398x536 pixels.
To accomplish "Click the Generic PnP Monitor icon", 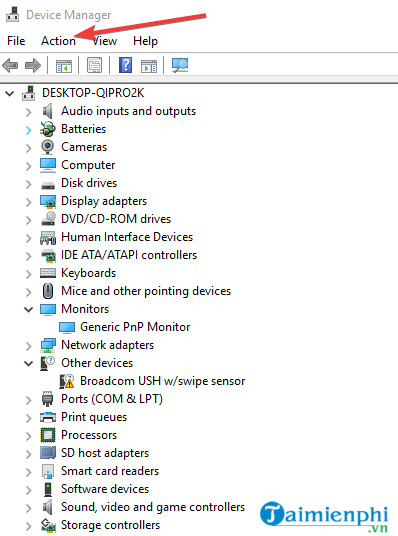I will click(67, 327).
